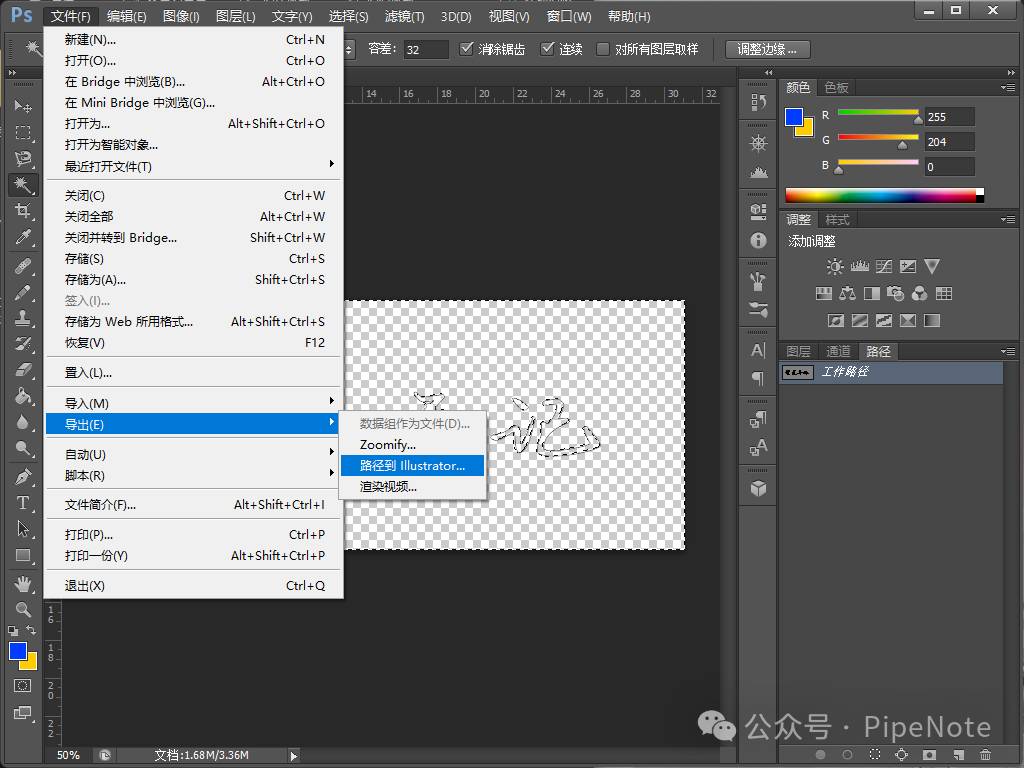Add a Levels adjustment

pos(859,266)
